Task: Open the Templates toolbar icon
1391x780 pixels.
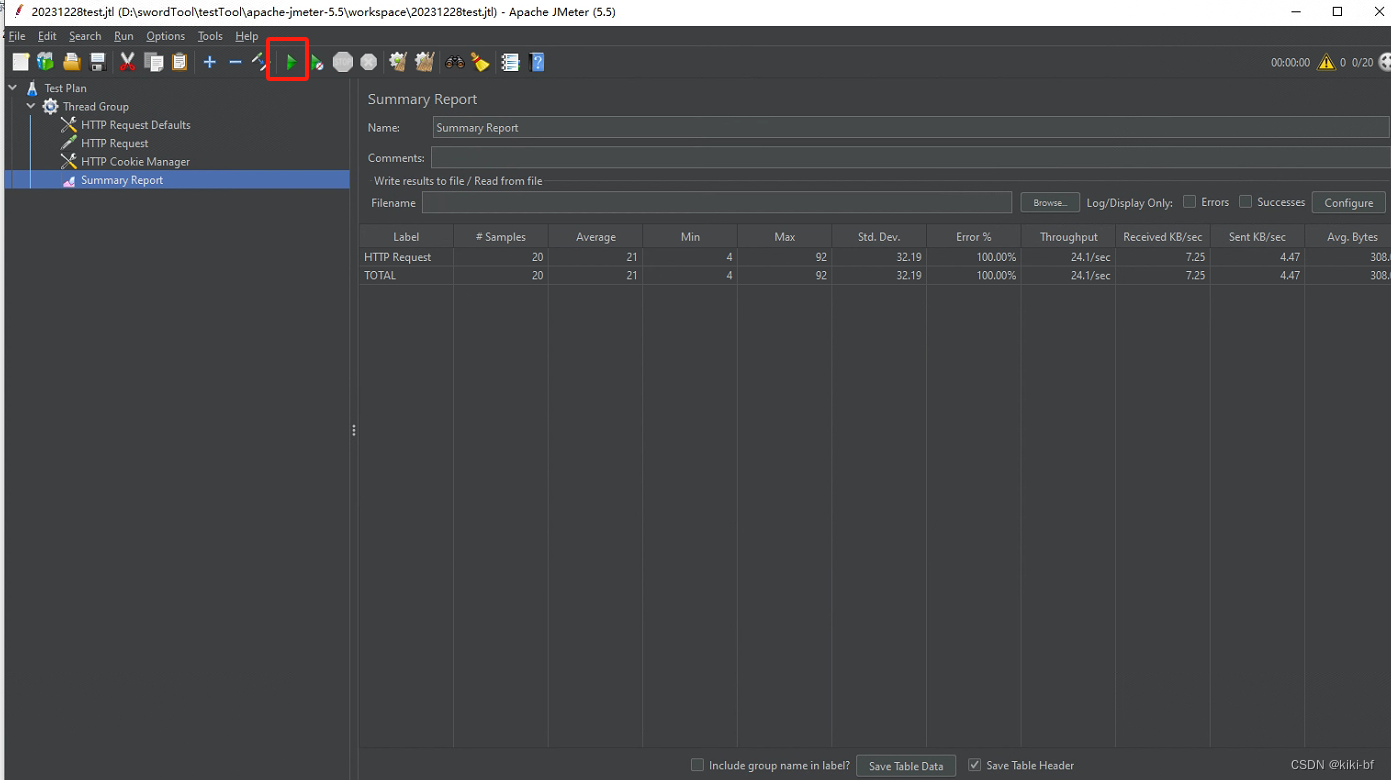Action: point(45,62)
